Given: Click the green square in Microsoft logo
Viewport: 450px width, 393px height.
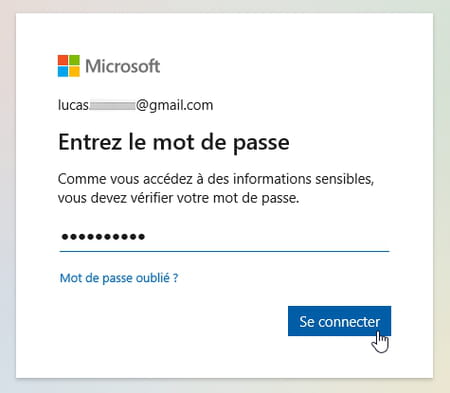Looking at the screenshot, I should [74, 60].
